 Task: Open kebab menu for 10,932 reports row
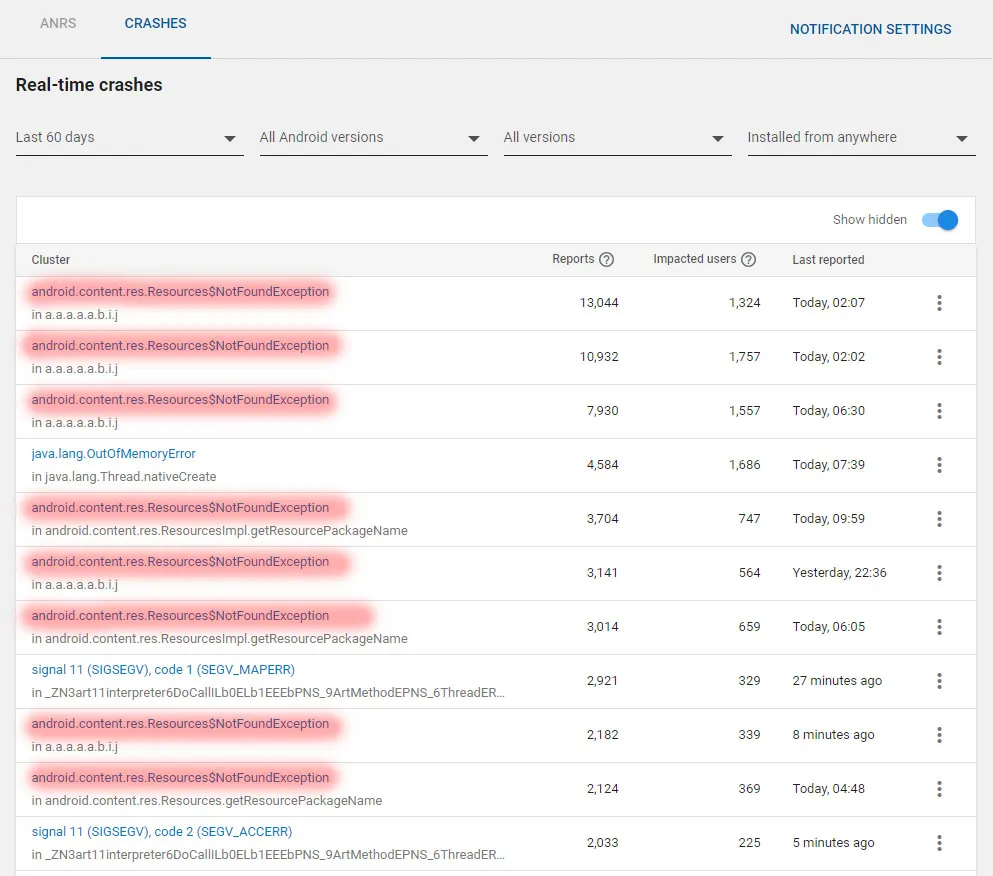(x=939, y=357)
